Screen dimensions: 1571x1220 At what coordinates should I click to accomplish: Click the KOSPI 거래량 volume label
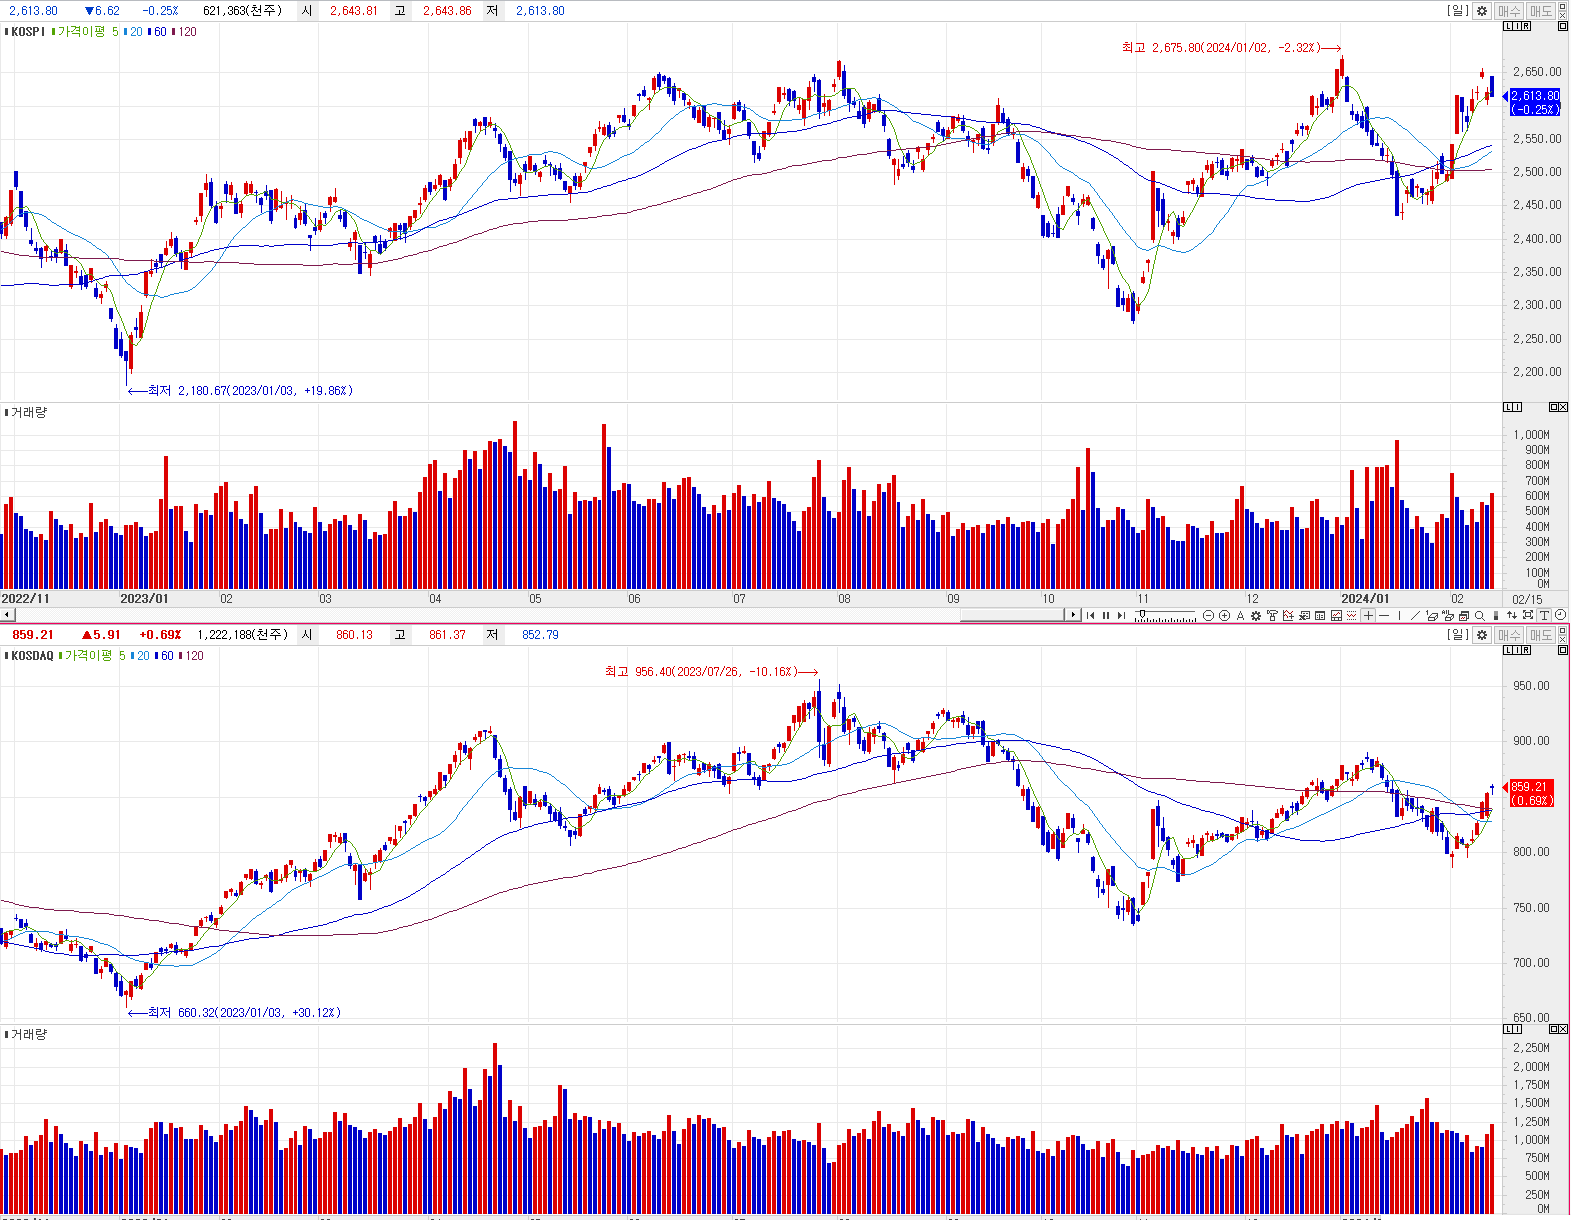click(28, 412)
